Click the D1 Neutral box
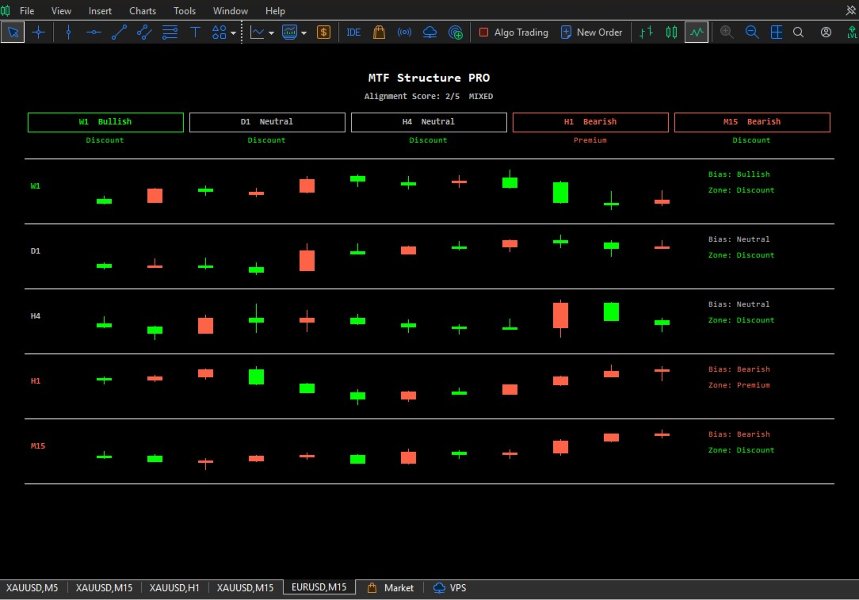 (x=267, y=122)
